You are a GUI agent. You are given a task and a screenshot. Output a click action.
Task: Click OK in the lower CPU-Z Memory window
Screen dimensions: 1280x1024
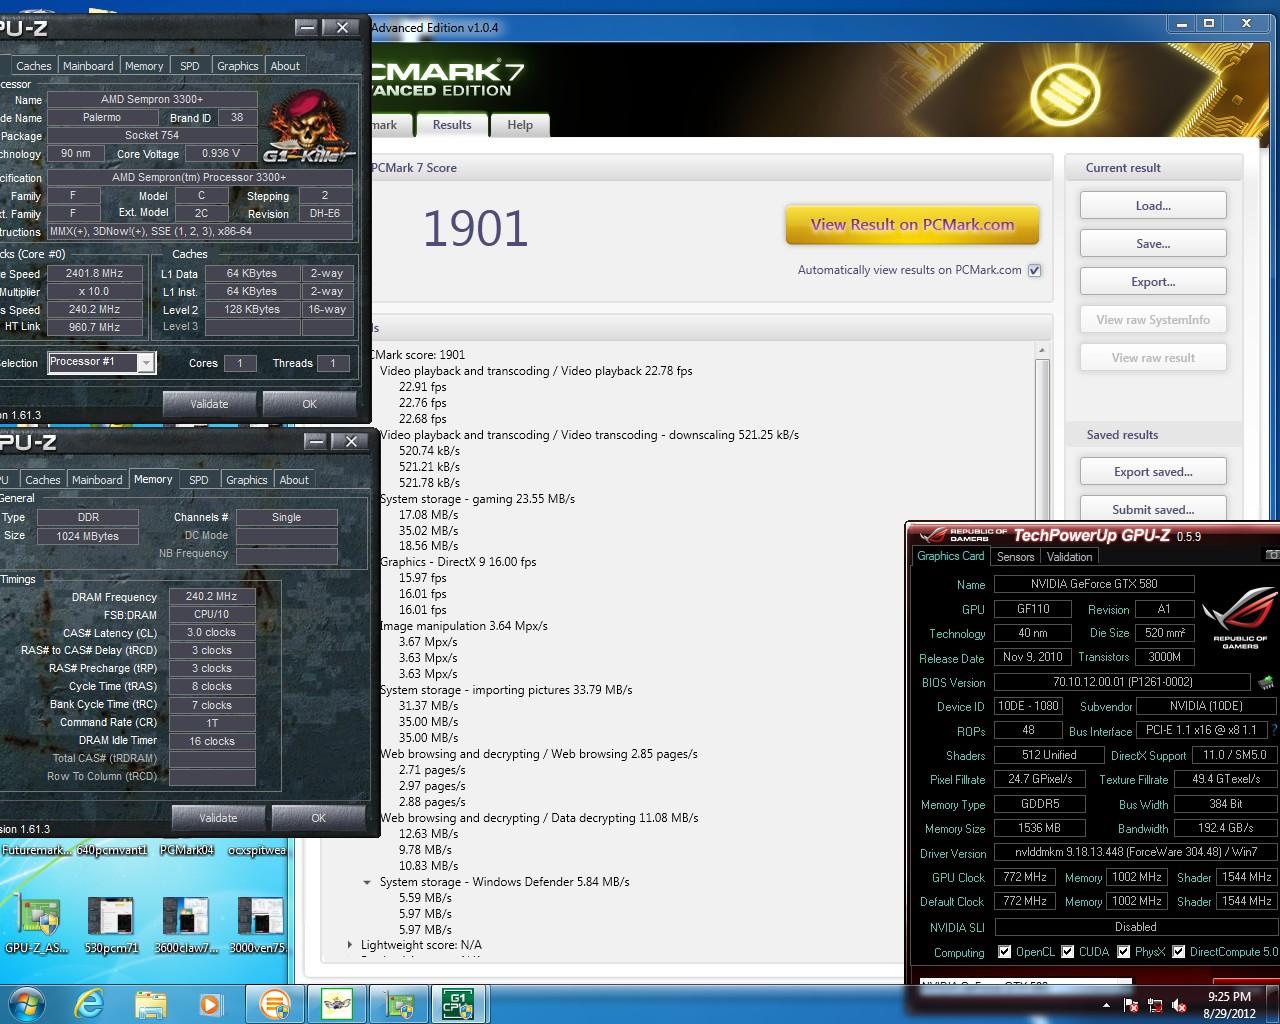(x=318, y=818)
